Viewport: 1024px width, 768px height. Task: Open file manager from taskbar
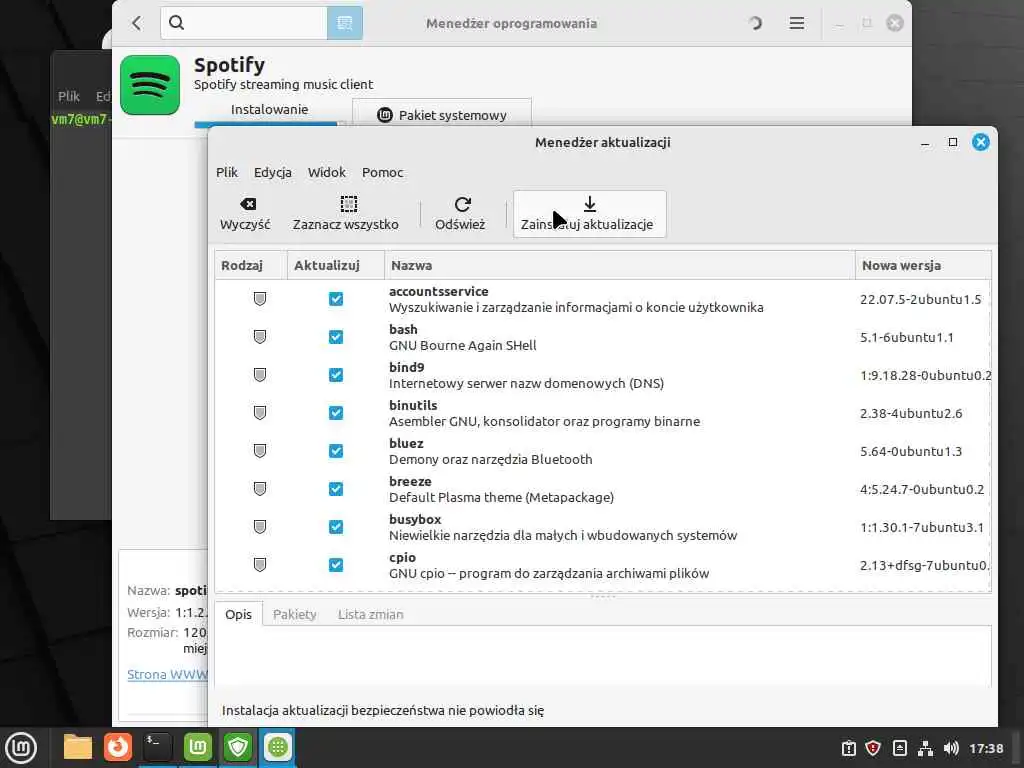pyautogui.click(x=78, y=747)
